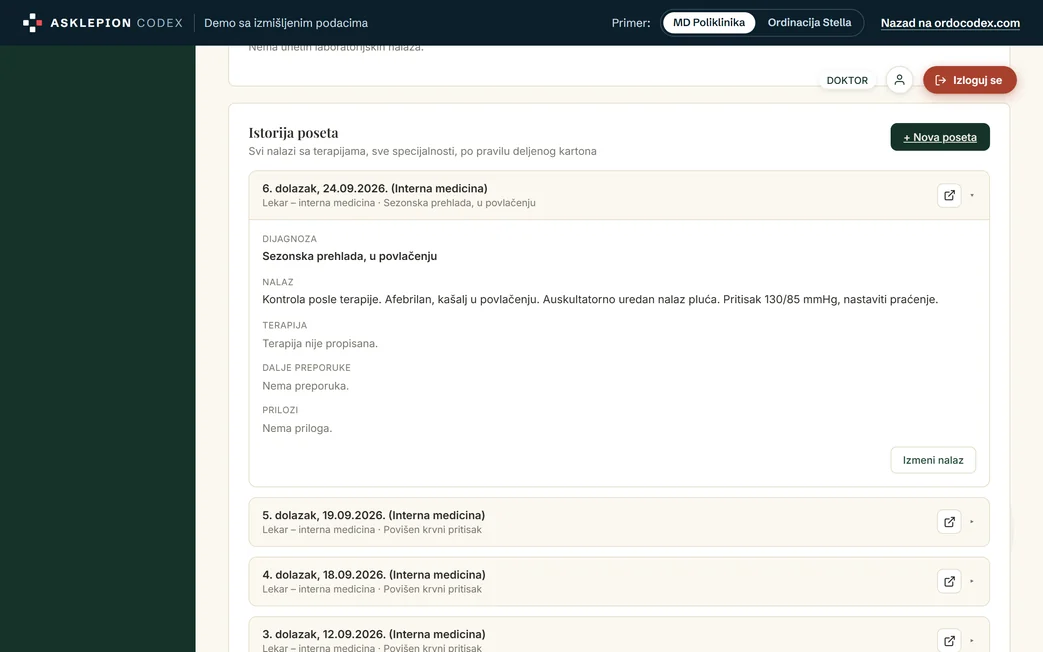Open 4. dolazak visit in new window
This screenshot has height=652, width=1043.
949,581
